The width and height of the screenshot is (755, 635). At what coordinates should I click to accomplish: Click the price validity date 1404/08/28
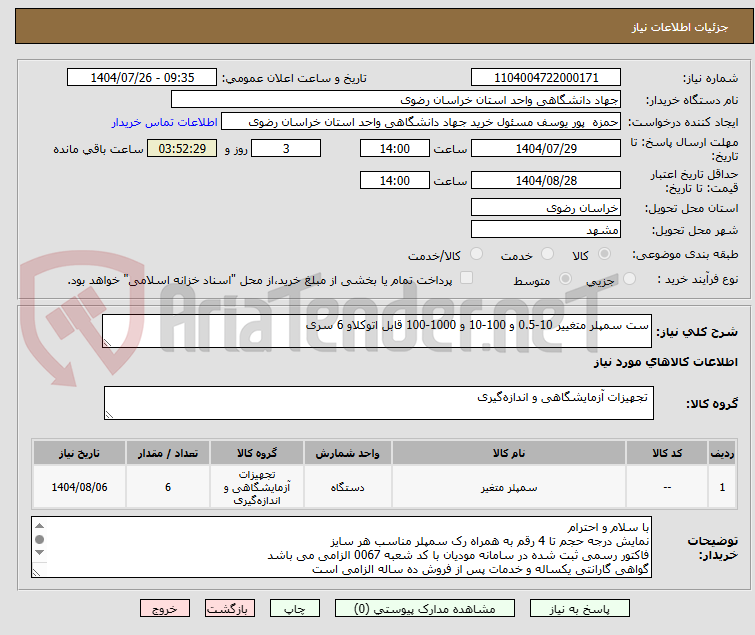(546, 181)
